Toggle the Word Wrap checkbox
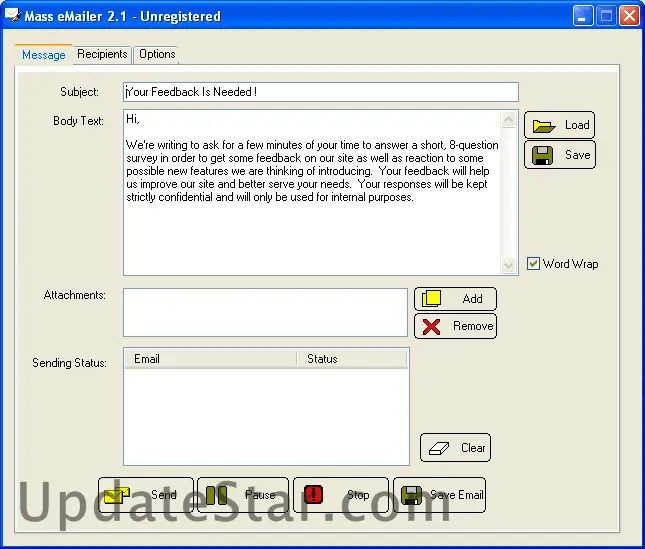Viewport: 645px width, 549px height. (x=533, y=263)
